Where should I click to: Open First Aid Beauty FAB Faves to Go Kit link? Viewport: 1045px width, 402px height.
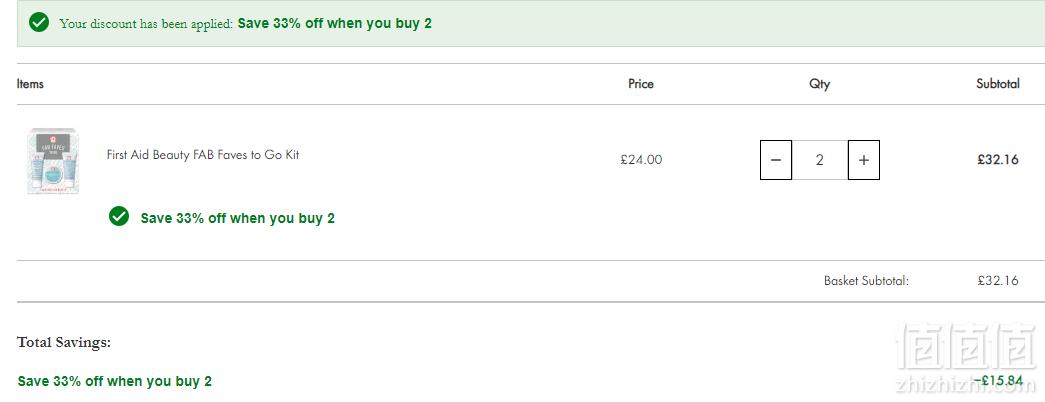coord(203,155)
